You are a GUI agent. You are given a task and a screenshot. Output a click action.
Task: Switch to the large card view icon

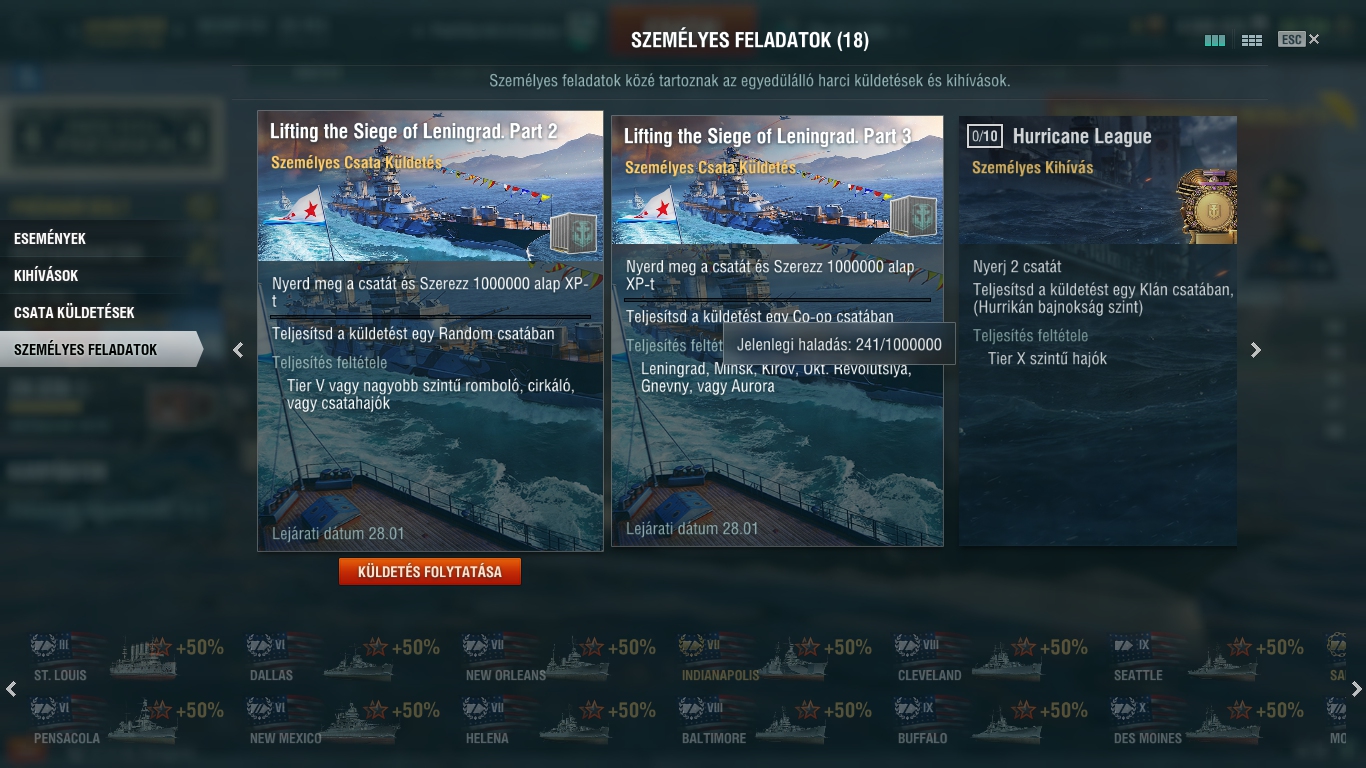(x=1215, y=41)
